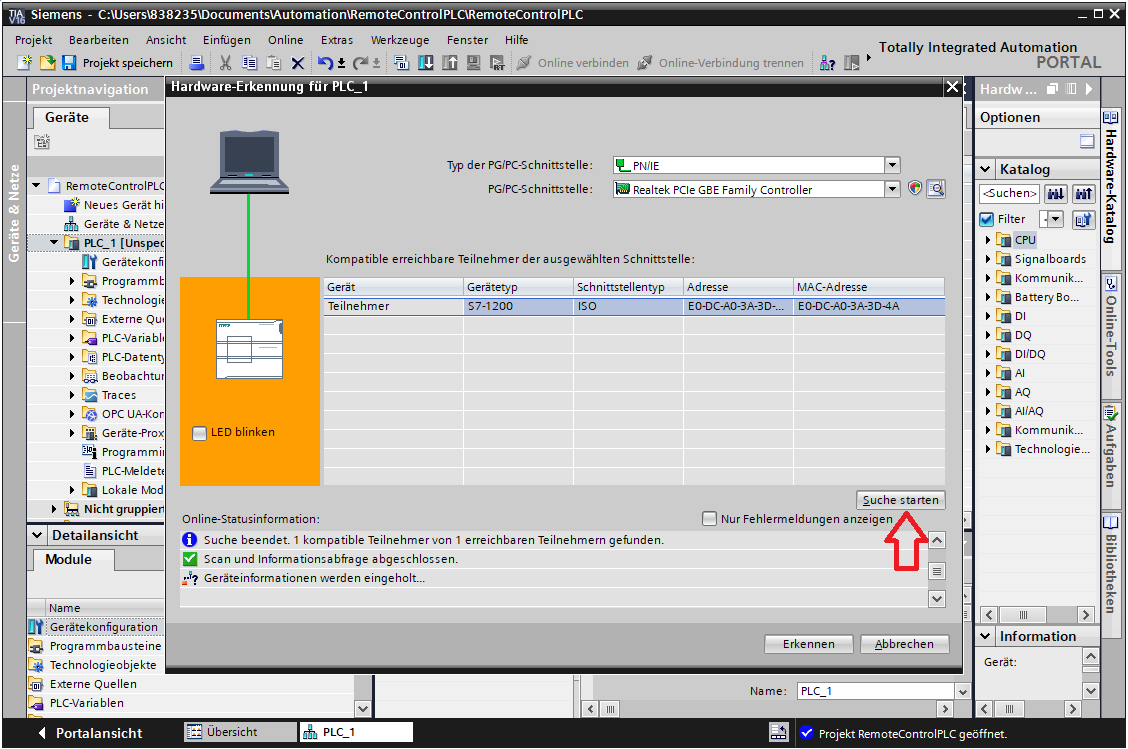Open the Bearbeiten menu
This screenshot has width=1128, height=749.
coord(99,40)
